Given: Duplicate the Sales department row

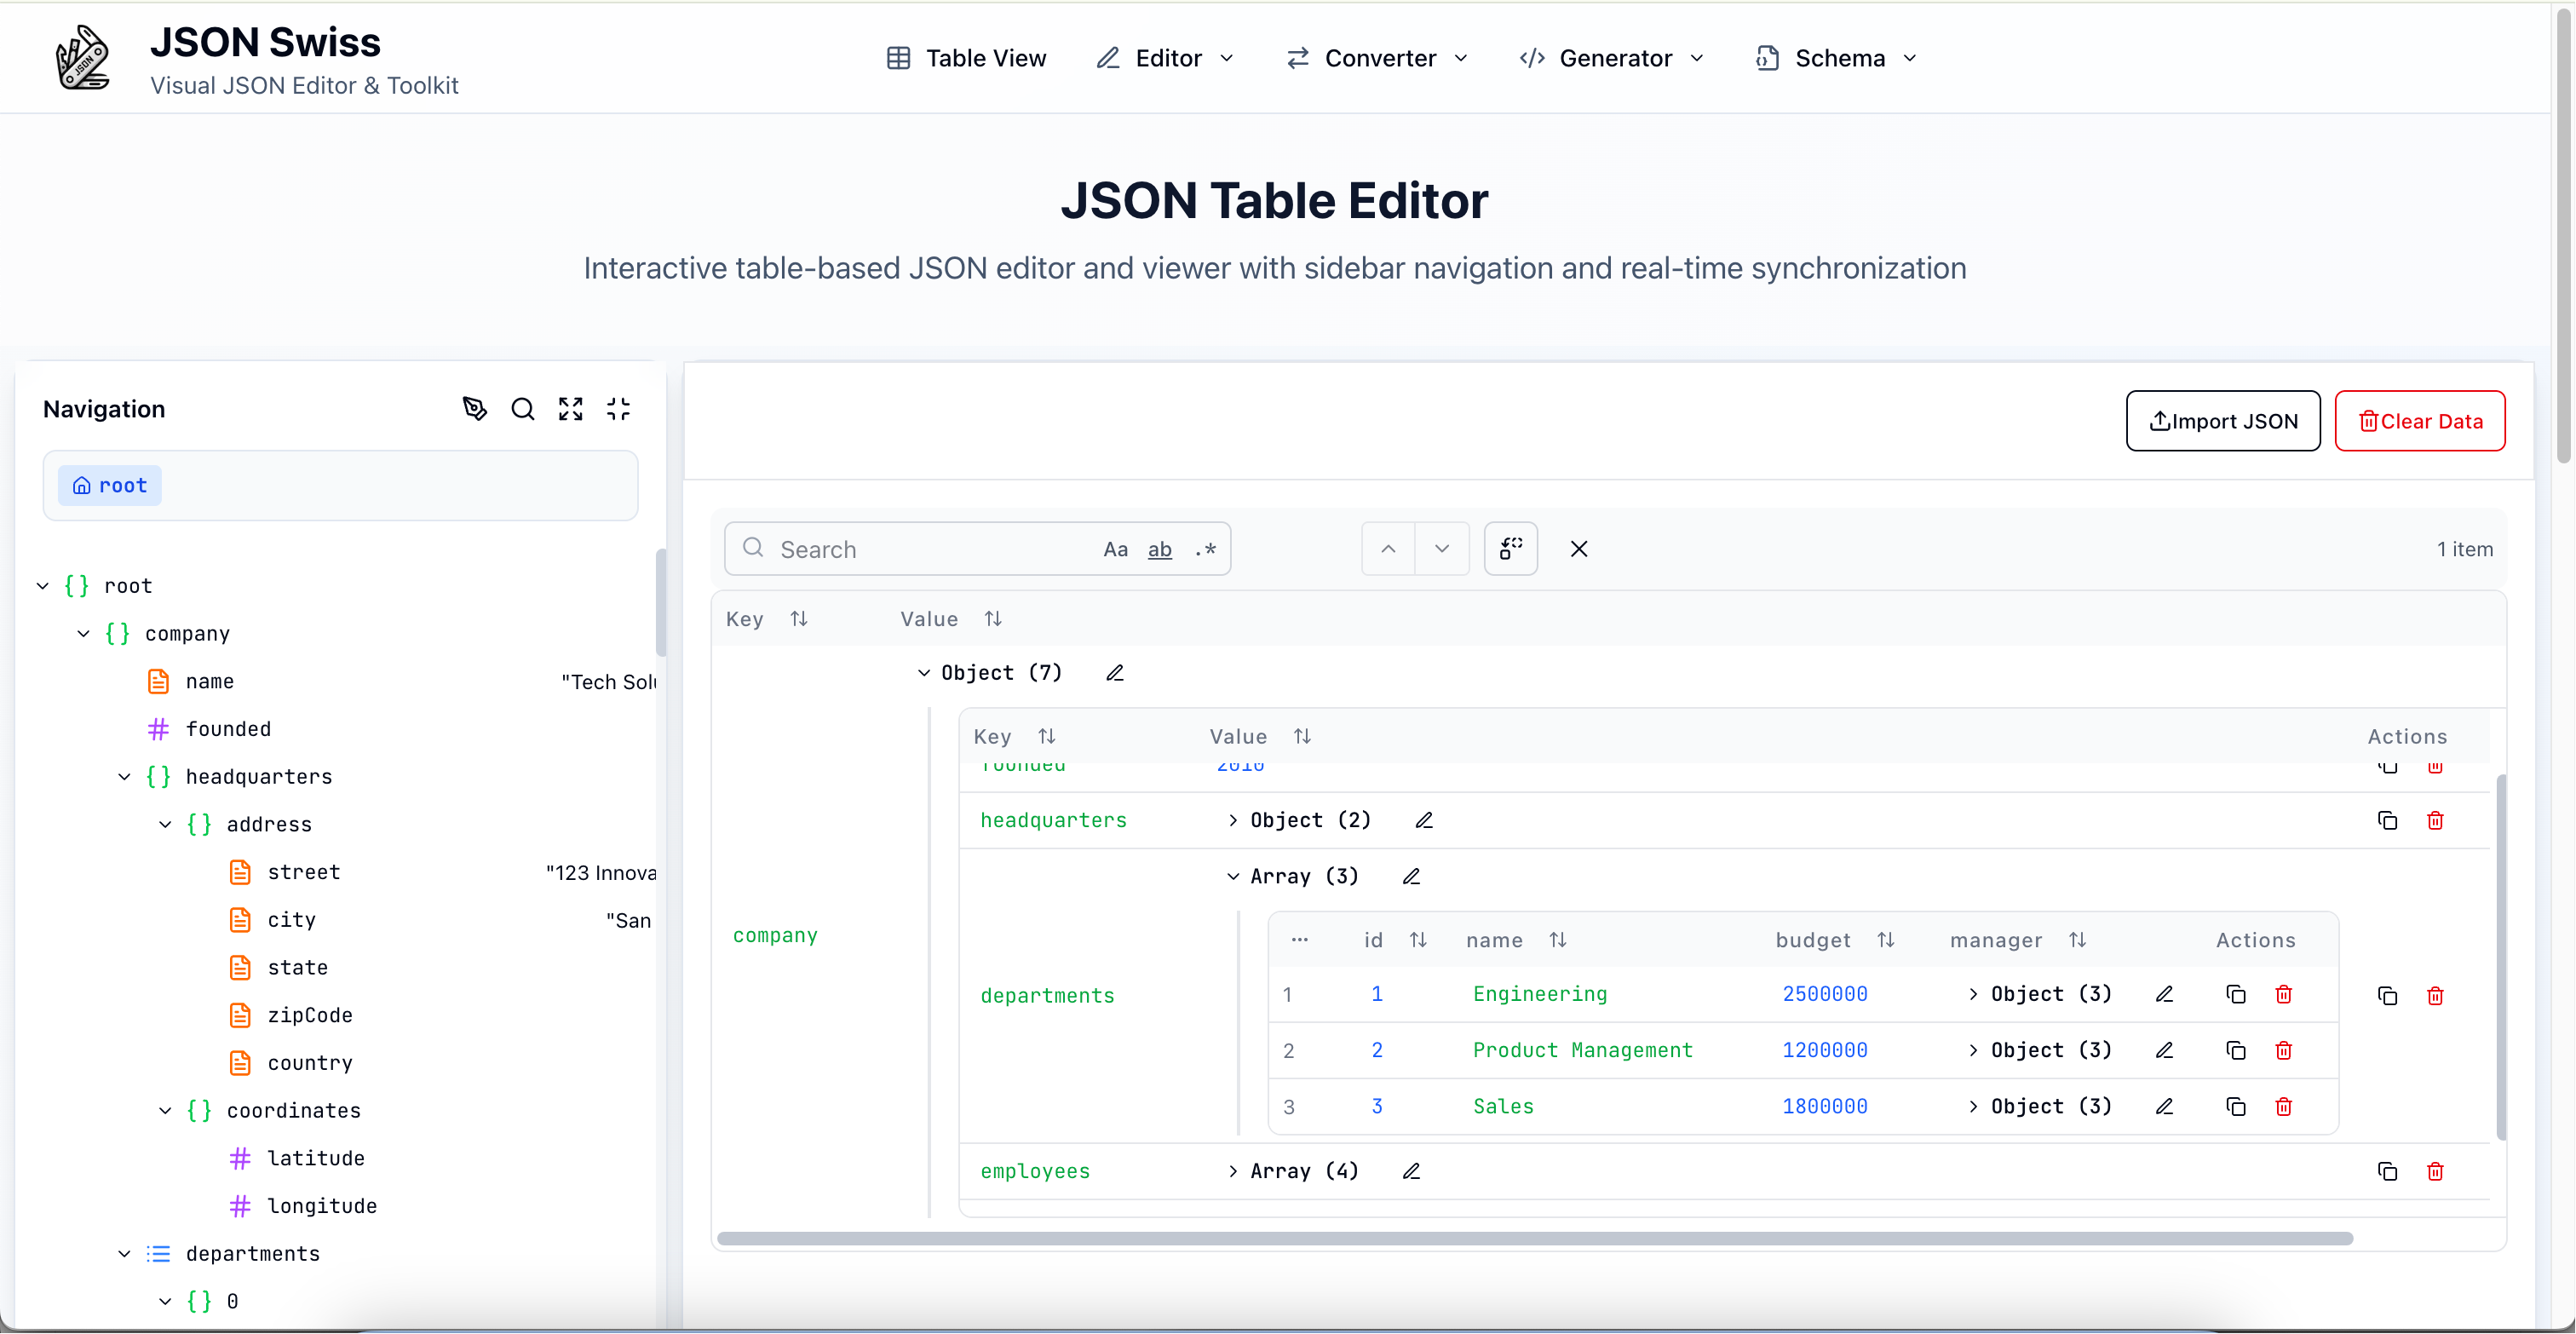Looking at the screenshot, I should pyautogui.click(x=2235, y=1106).
